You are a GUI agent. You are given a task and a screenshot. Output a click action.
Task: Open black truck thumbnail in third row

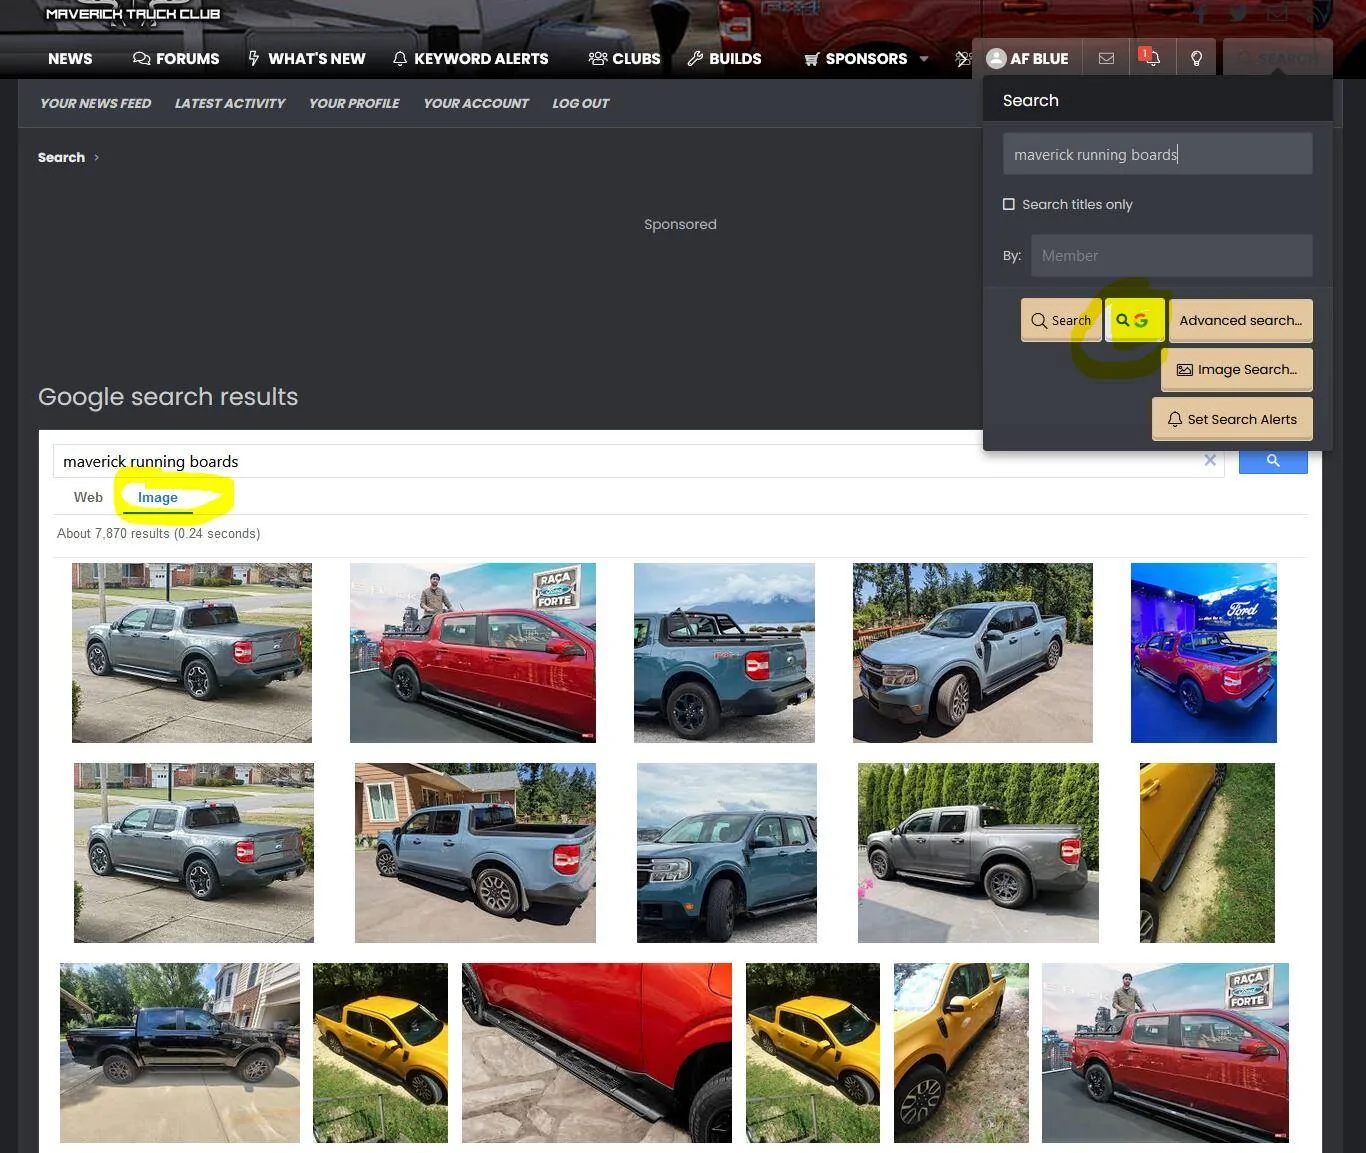(x=180, y=1053)
